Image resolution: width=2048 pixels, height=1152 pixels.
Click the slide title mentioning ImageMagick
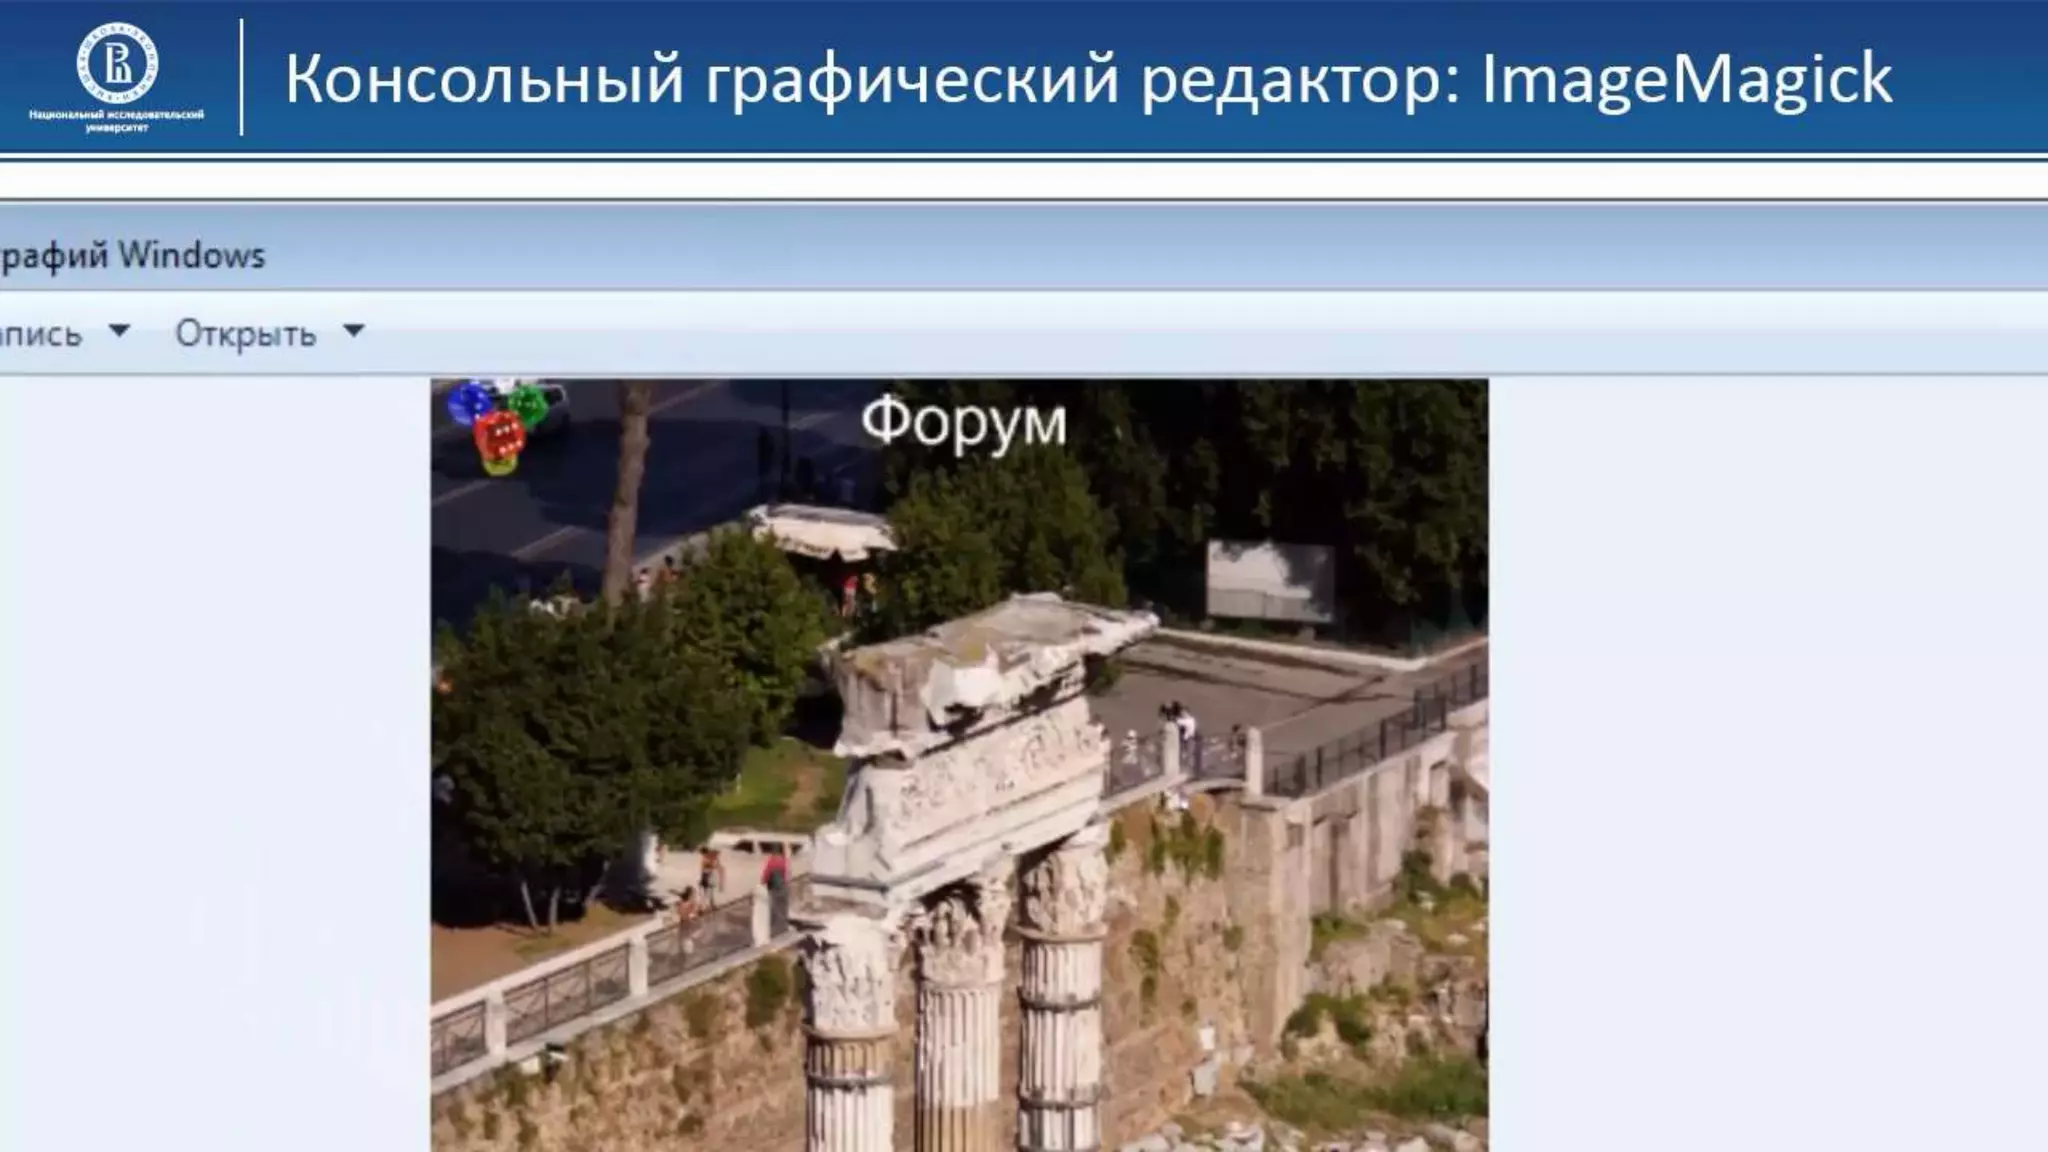click(x=1088, y=79)
